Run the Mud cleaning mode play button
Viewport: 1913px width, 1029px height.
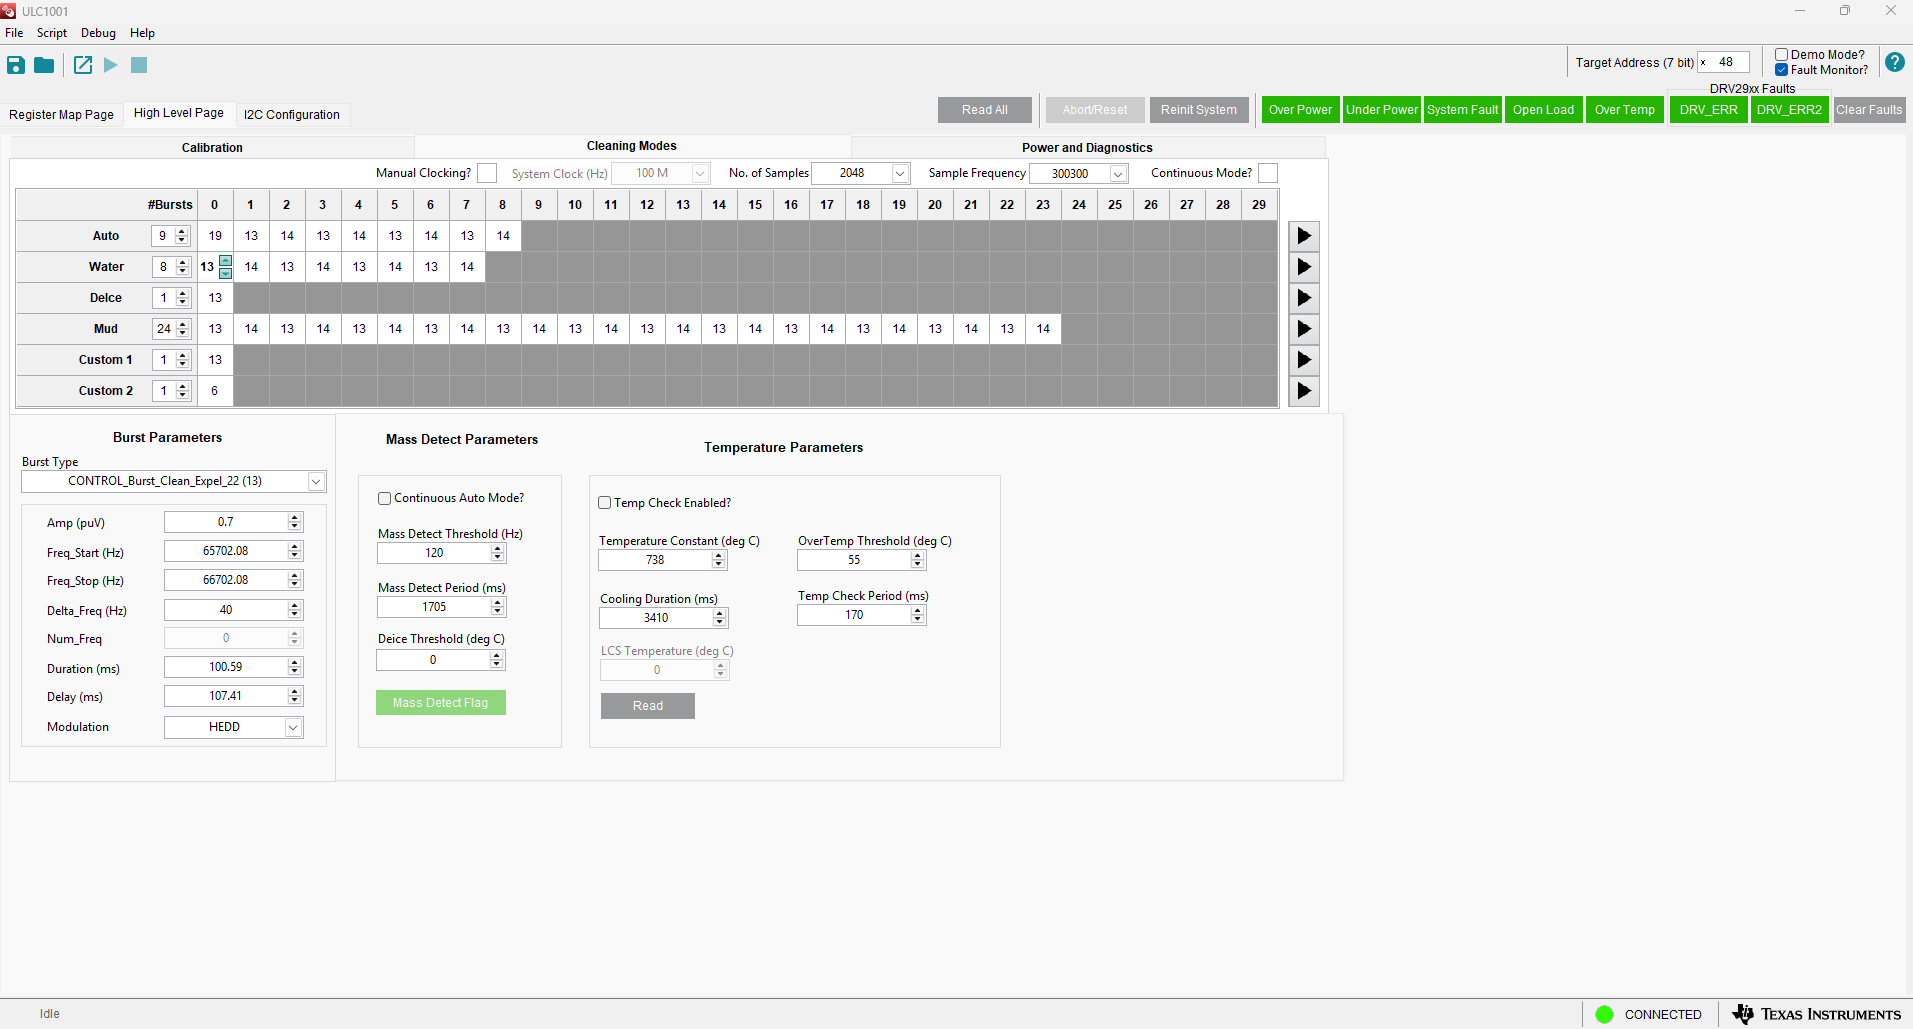click(x=1303, y=329)
